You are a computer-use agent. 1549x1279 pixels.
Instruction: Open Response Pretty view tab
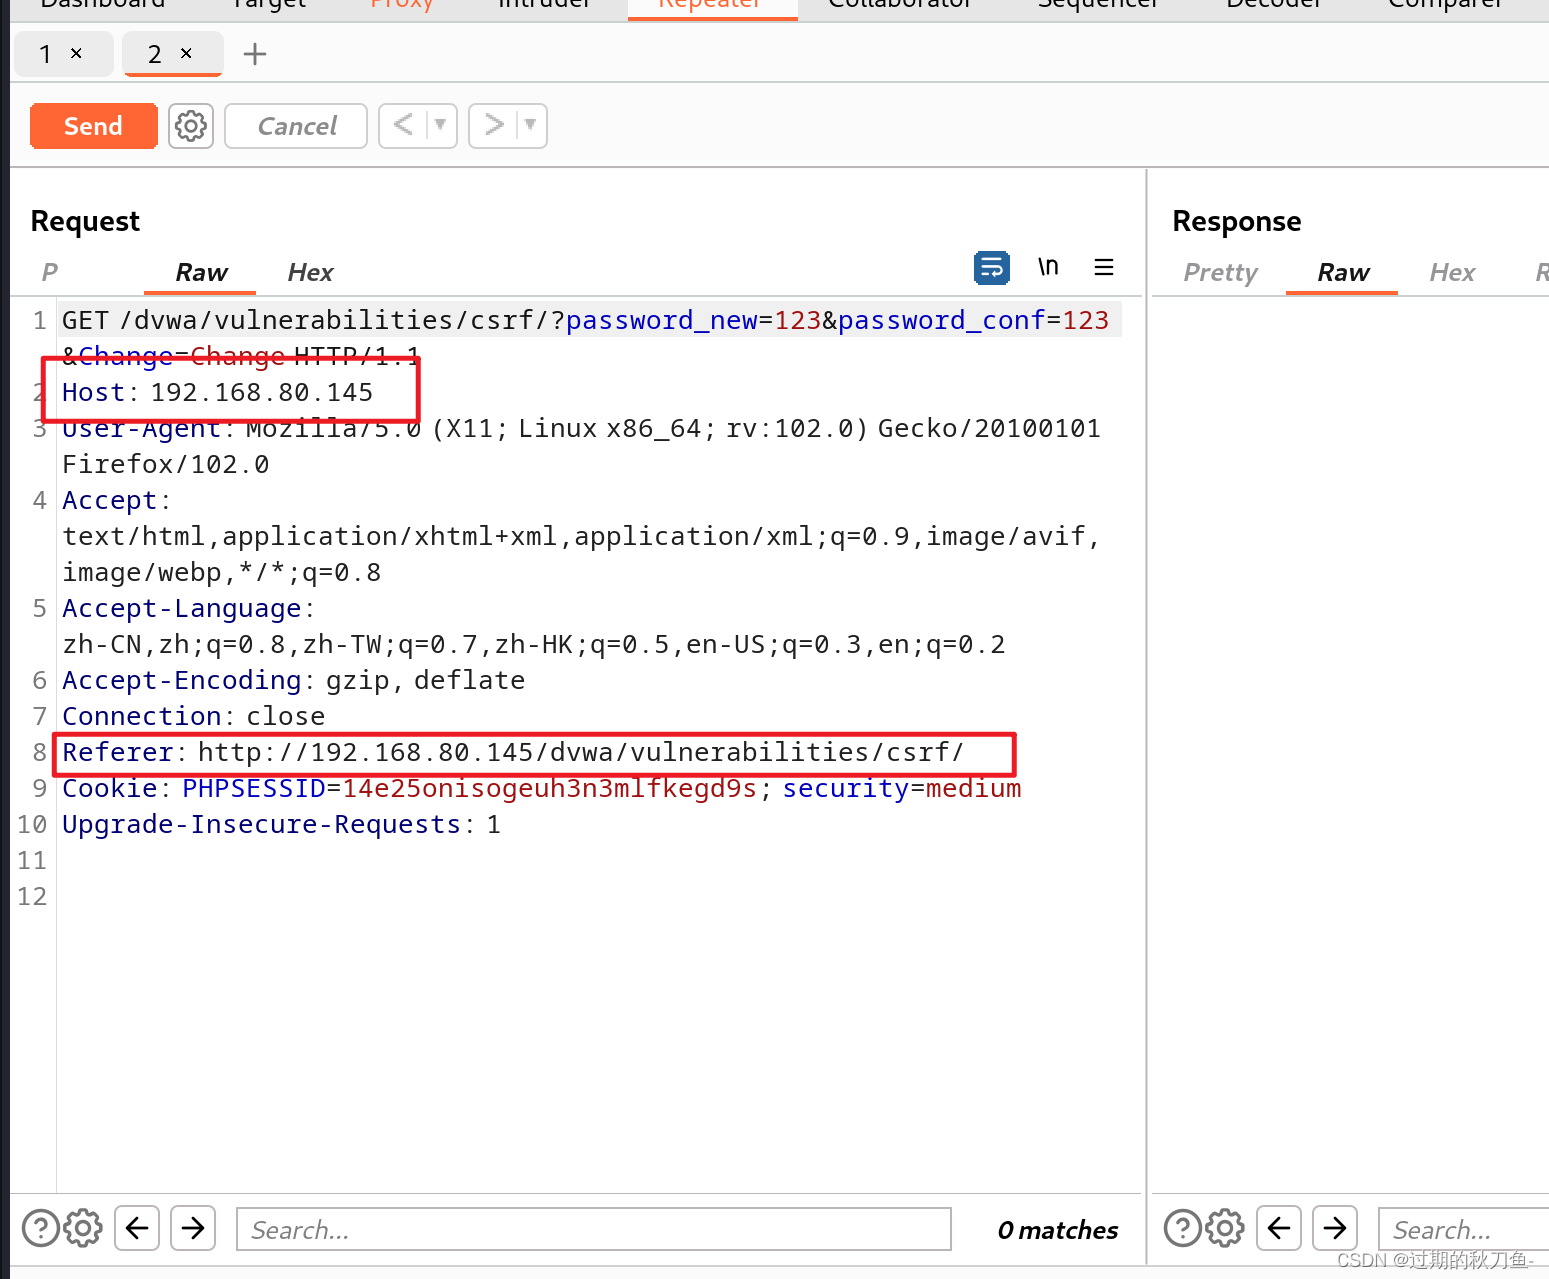coord(1220,272)
